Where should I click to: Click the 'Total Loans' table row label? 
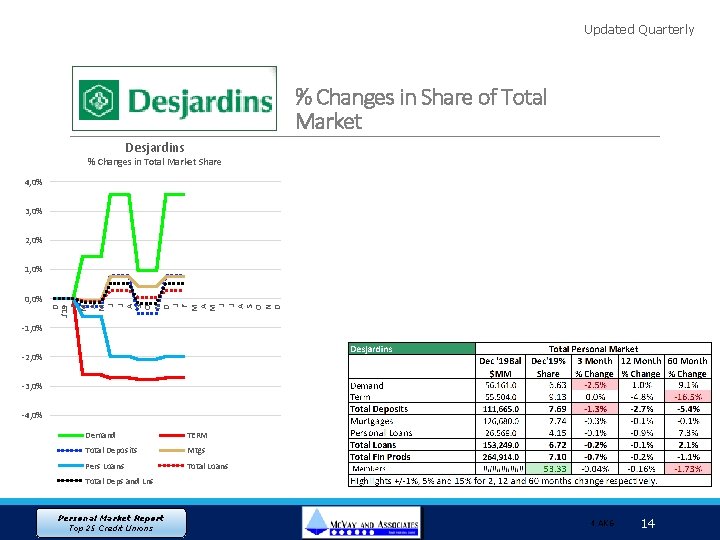(x=373, y=444)
